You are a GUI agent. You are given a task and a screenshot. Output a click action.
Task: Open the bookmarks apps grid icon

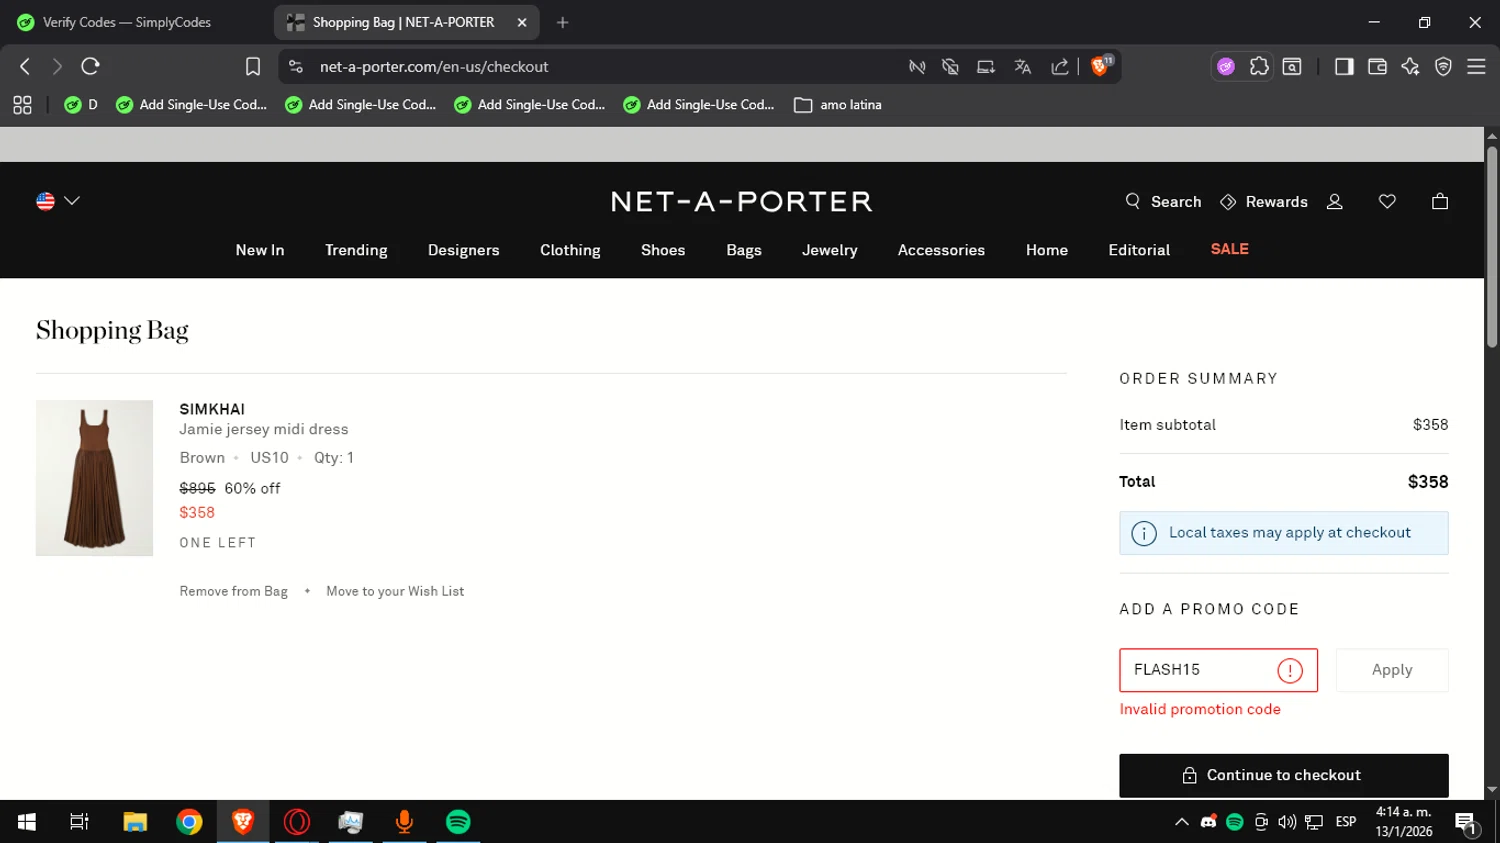coord(22,105)
